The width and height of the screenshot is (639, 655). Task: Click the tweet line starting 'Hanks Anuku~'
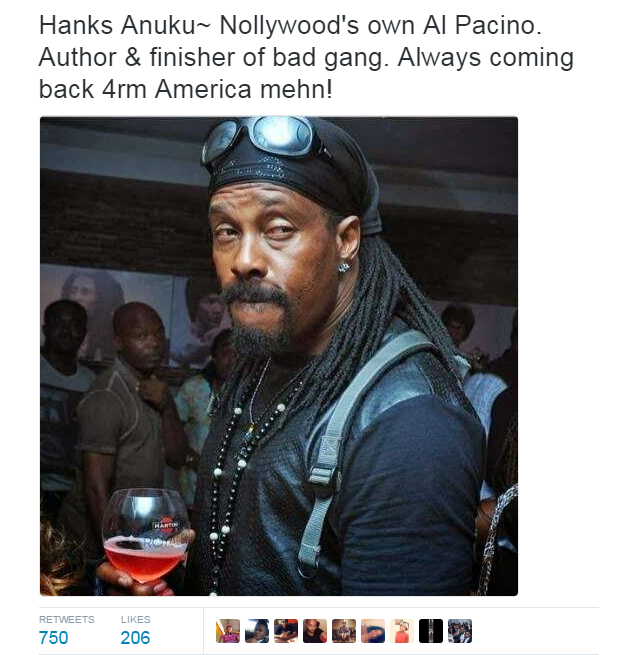tap(290, 25)
